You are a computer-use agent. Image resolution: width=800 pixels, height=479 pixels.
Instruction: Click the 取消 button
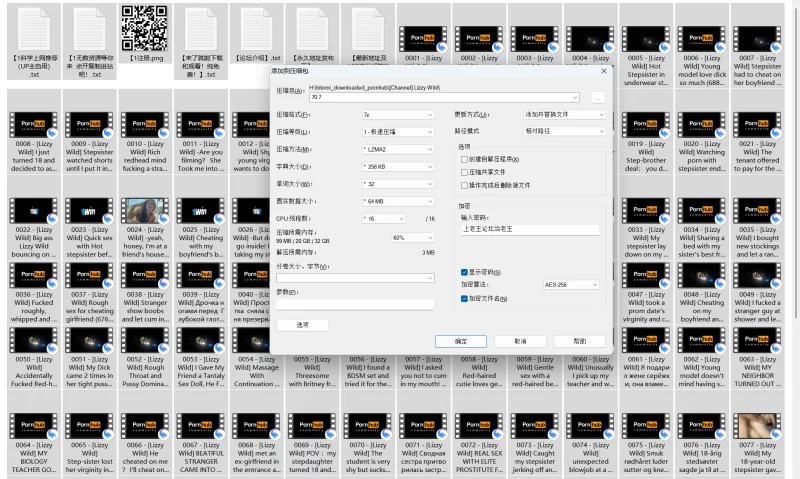[520, 341]
